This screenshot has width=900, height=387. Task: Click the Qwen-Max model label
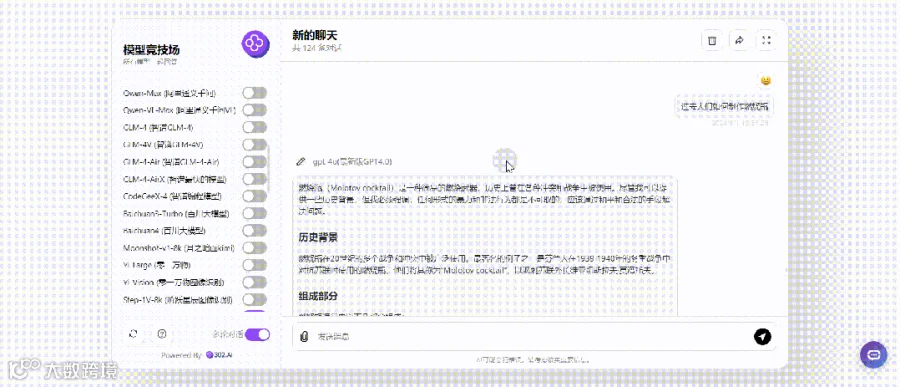click(x=170, y=93)
